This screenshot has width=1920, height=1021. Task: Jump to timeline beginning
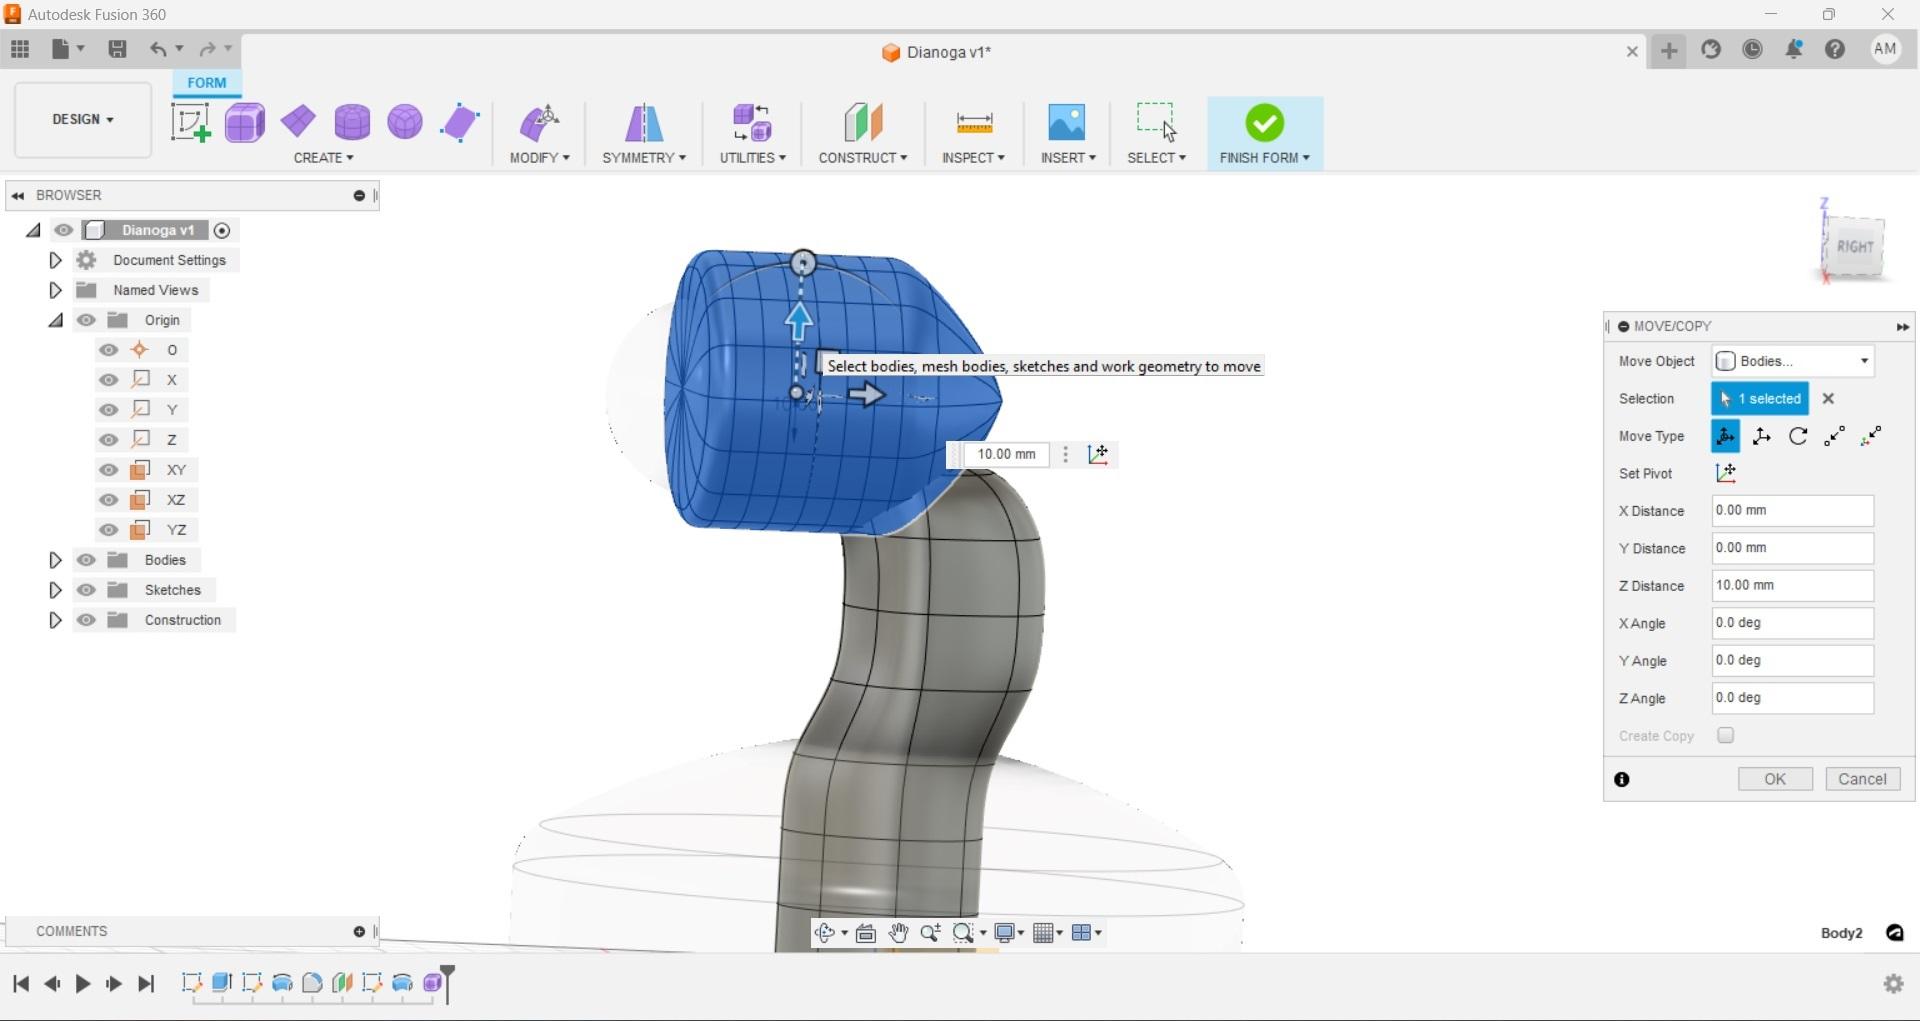(x=21, y=984)
